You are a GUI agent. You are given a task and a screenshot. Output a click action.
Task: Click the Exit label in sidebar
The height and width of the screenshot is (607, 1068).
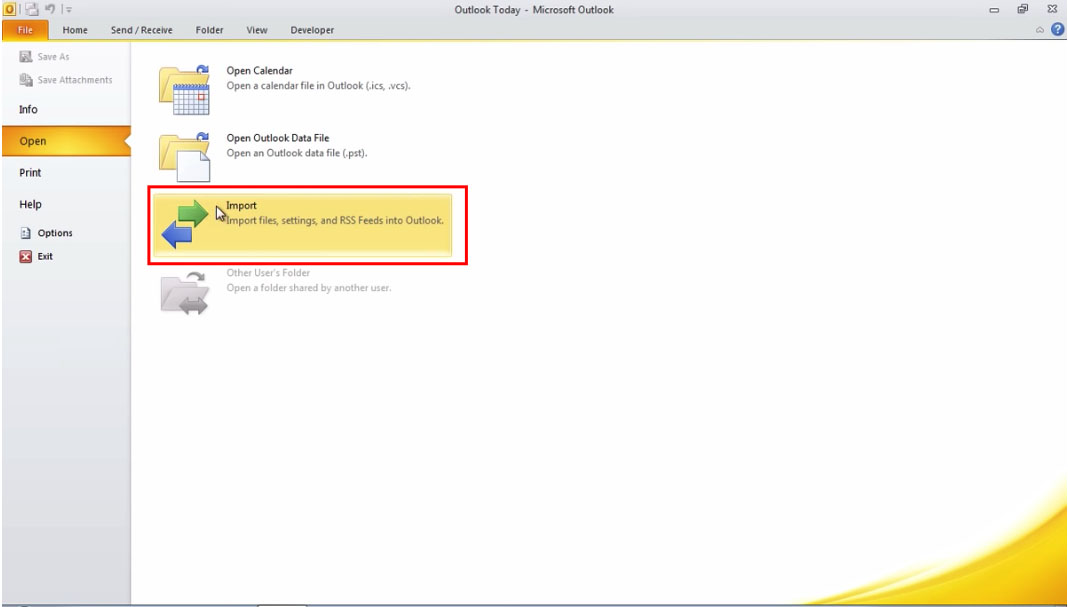[45, 256]
